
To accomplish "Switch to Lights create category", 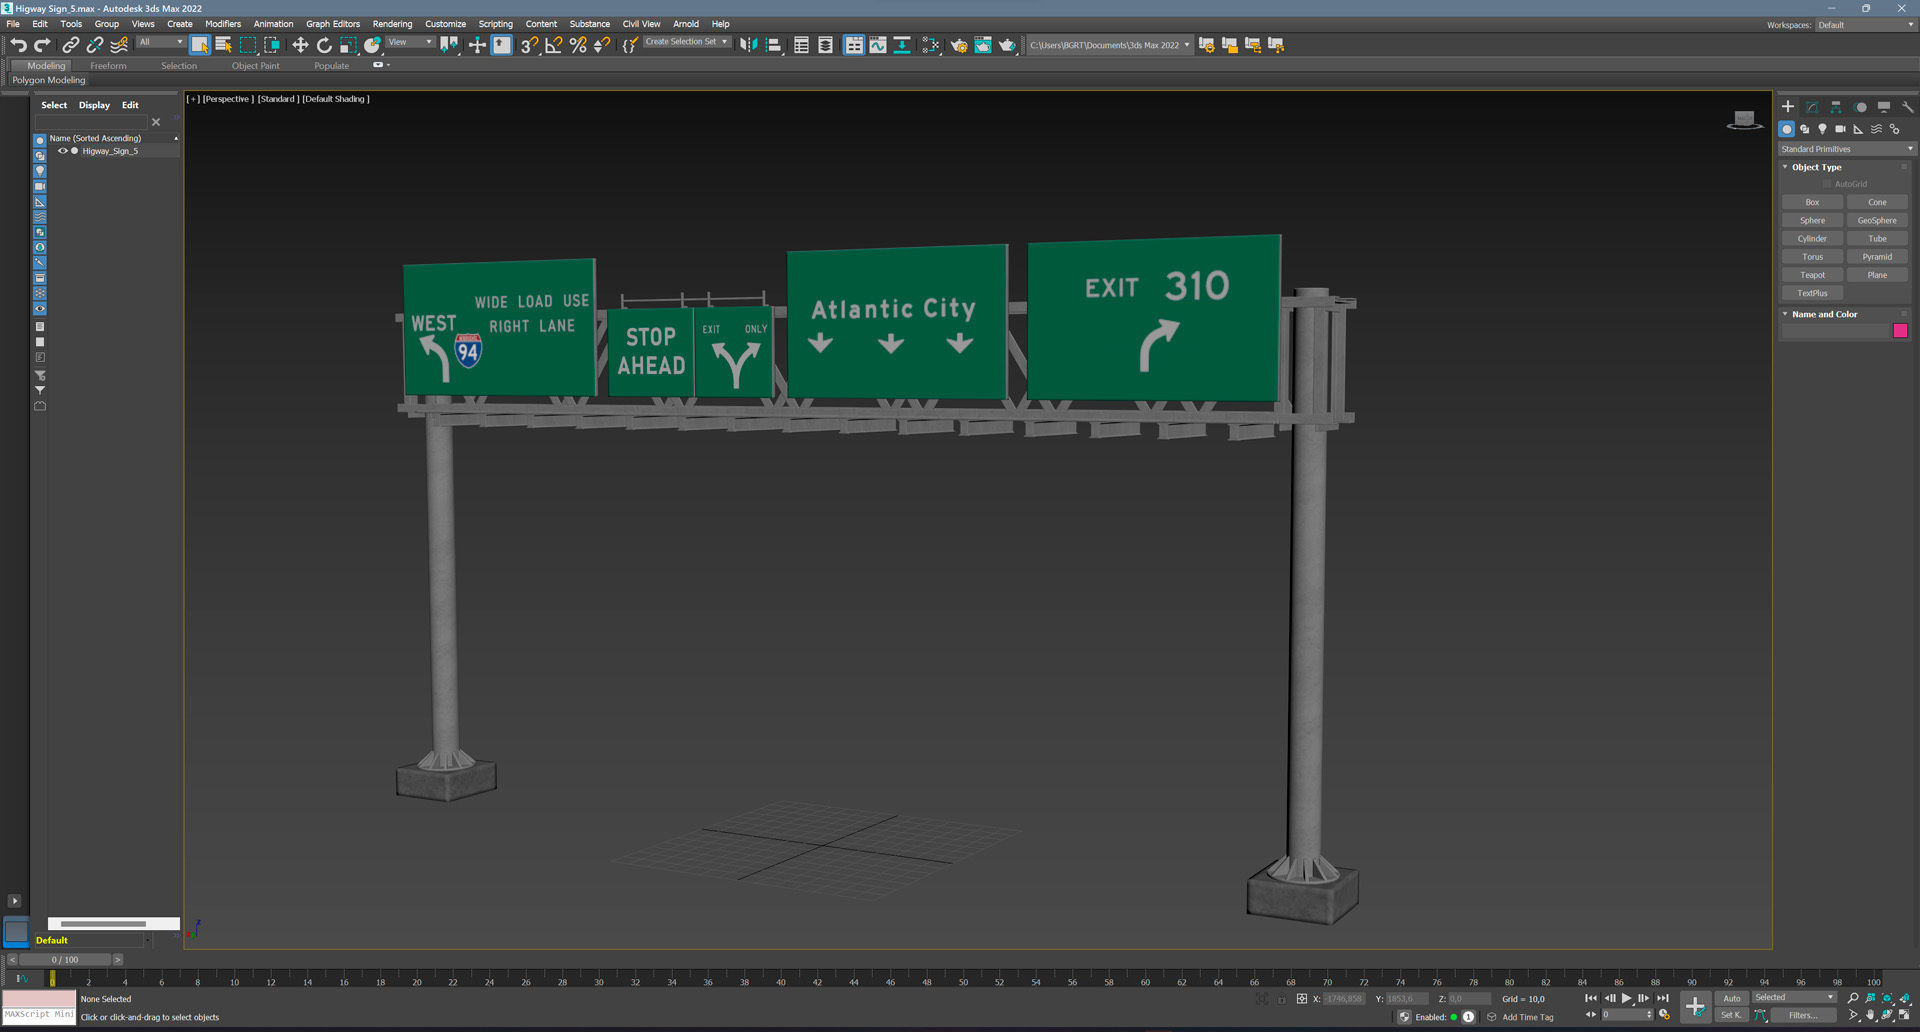I will point(1822,129).
